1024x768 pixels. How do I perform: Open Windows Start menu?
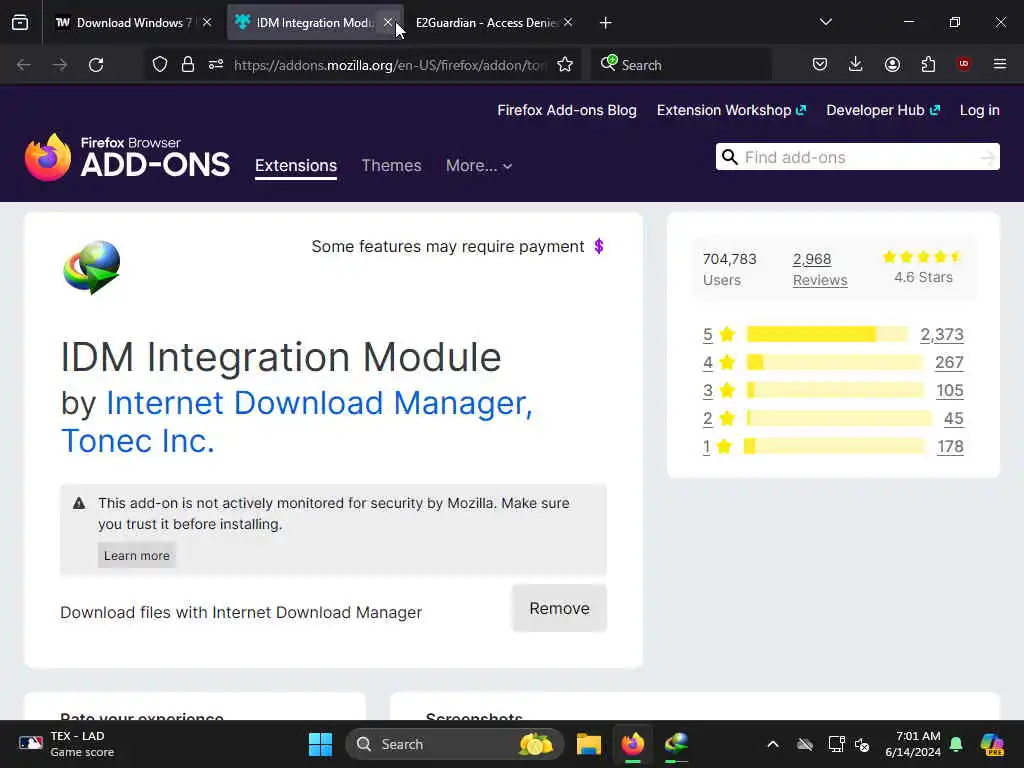tap(320, 744)
